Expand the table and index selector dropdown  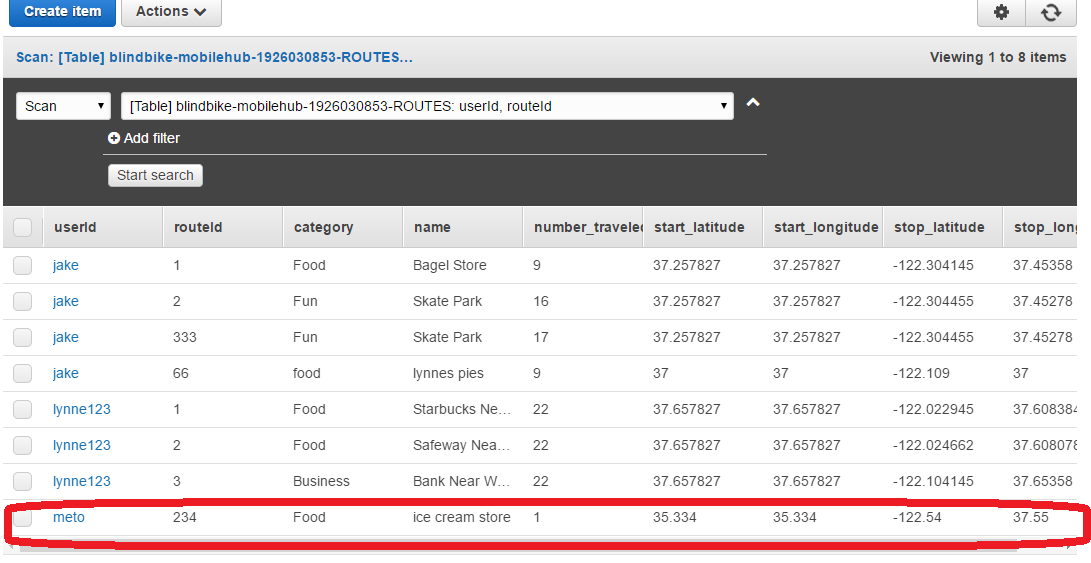coord(427,106)
